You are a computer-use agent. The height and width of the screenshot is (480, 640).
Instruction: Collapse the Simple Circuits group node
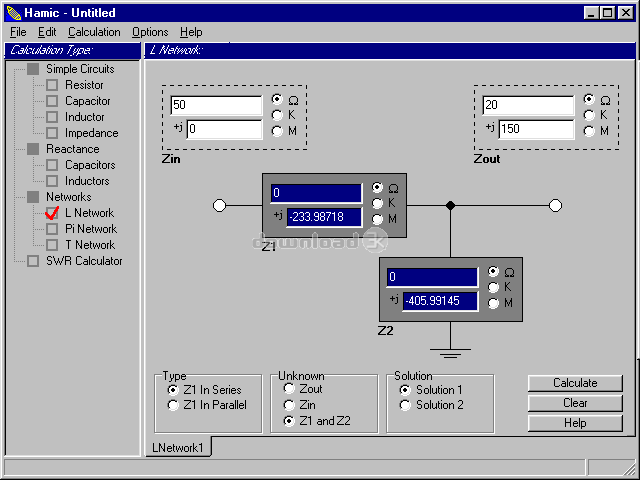tap(33, 69)
